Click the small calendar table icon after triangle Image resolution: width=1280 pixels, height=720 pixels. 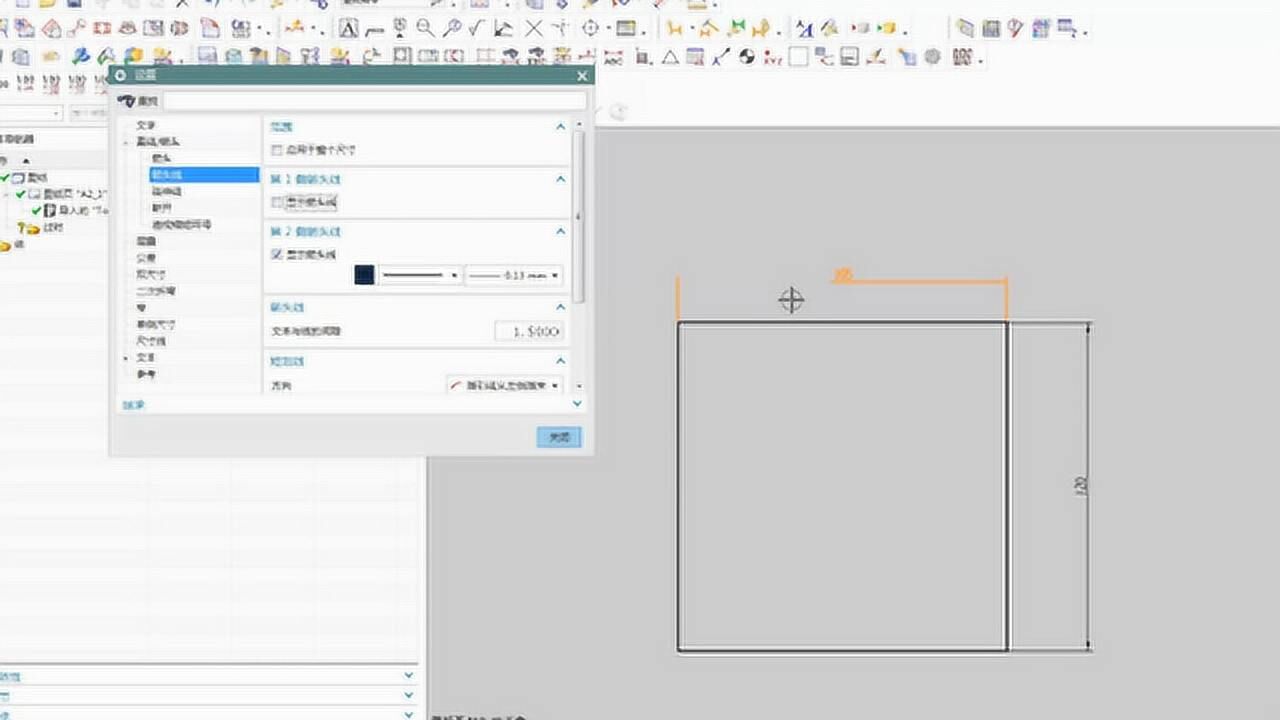[696, 57]
